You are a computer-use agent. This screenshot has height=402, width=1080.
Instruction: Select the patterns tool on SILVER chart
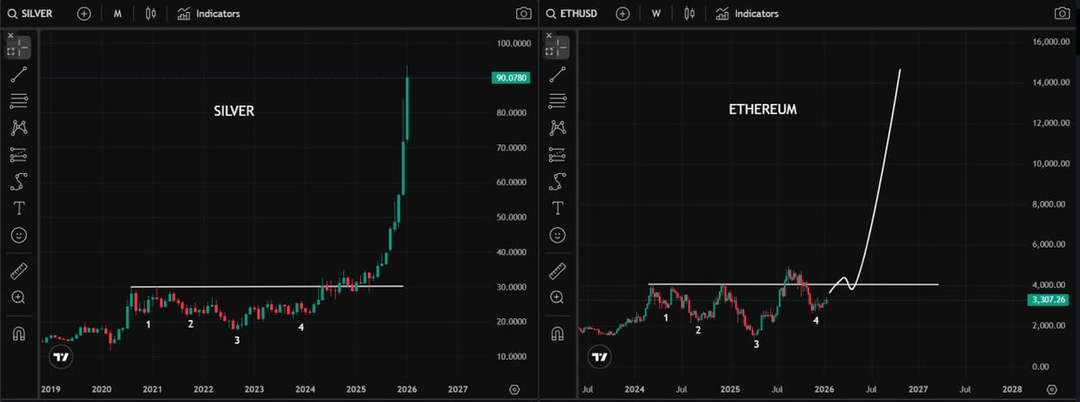(x=19, y=127)
